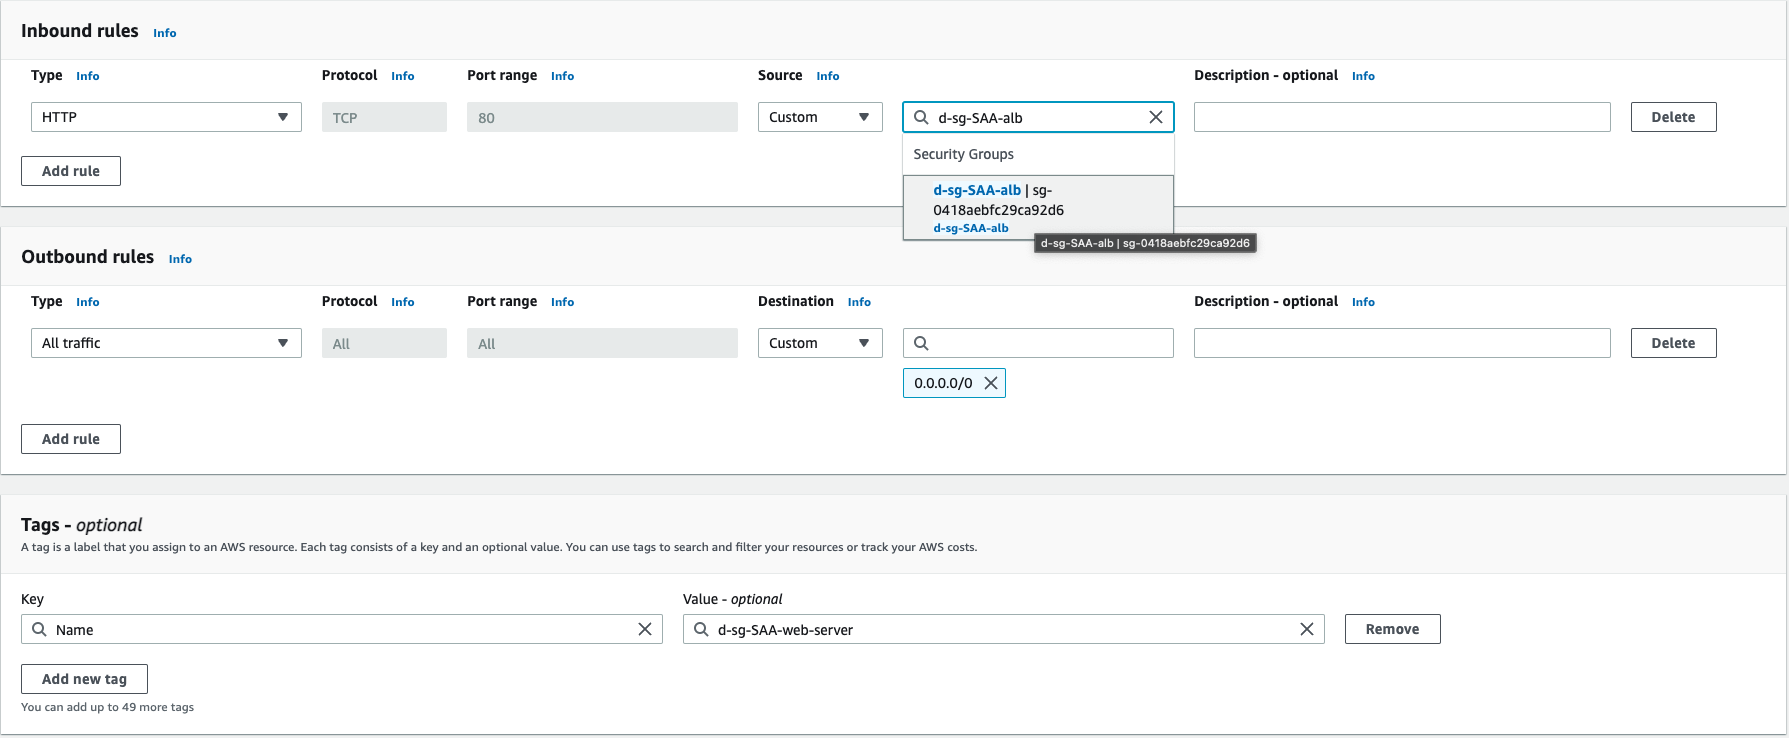This screenshot has height=738, width=1789.
Task: Open the outbound Destination Custom dropdown
Action: pyautogui.click(x=819, y=343)
